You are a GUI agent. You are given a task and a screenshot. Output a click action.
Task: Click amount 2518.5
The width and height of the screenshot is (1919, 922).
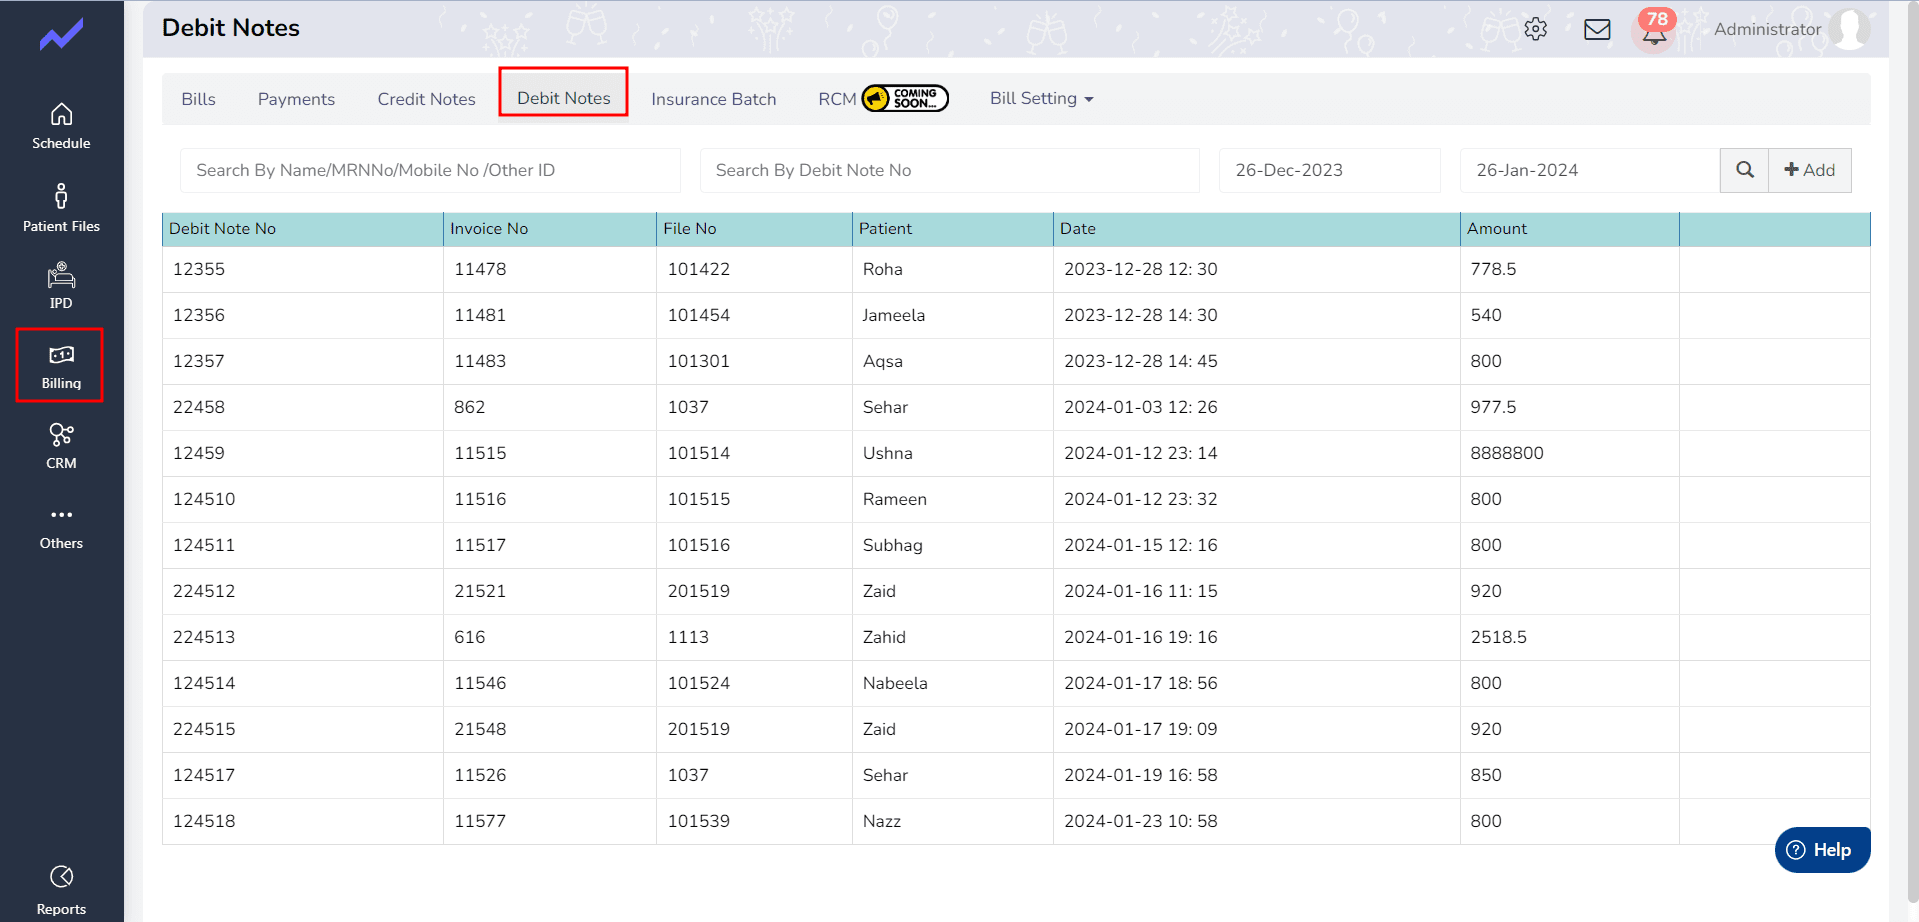pos(1499,637)
